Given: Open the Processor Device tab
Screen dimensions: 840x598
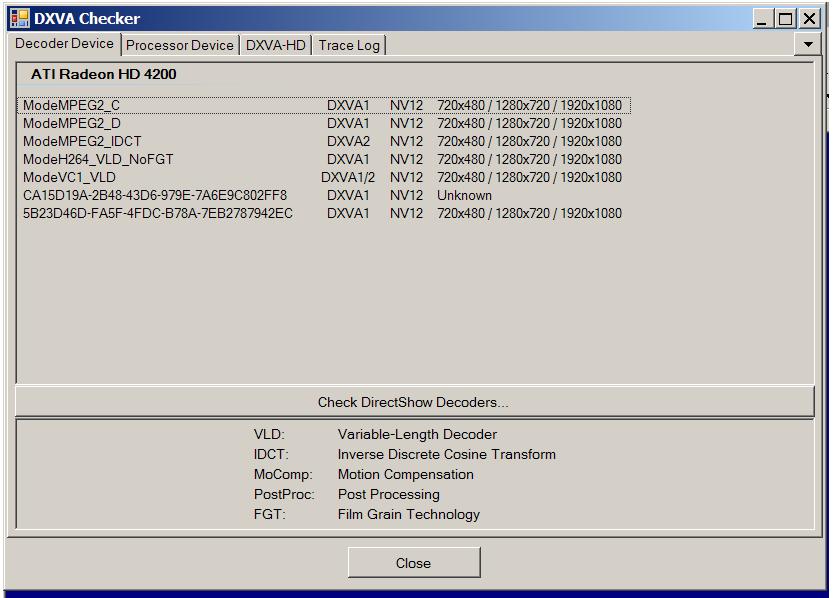Looking at the screenshot, I should click(180, 46).
